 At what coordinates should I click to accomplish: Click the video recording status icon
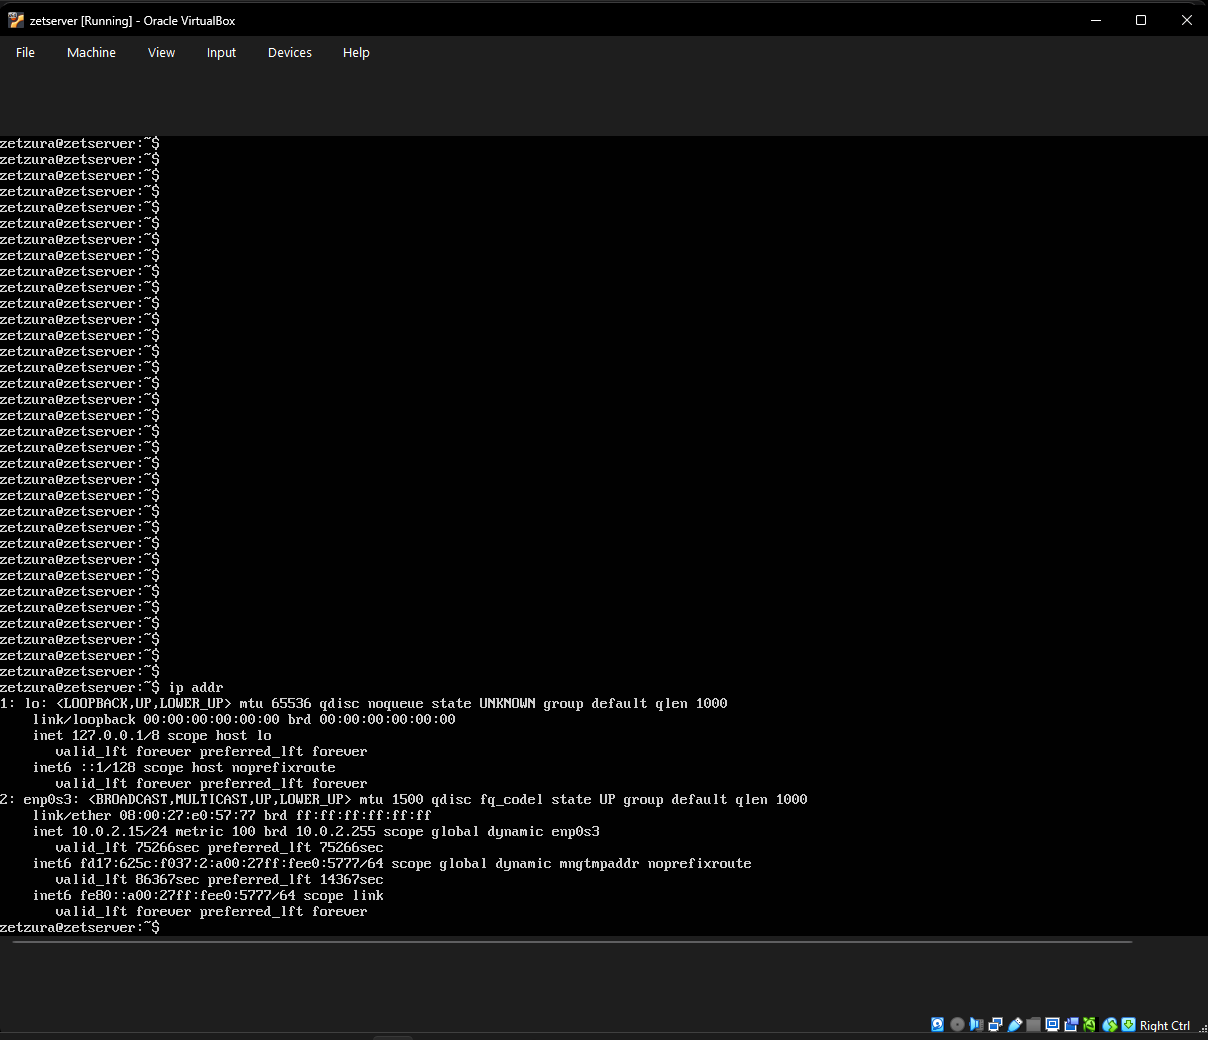[1071, 1024]
